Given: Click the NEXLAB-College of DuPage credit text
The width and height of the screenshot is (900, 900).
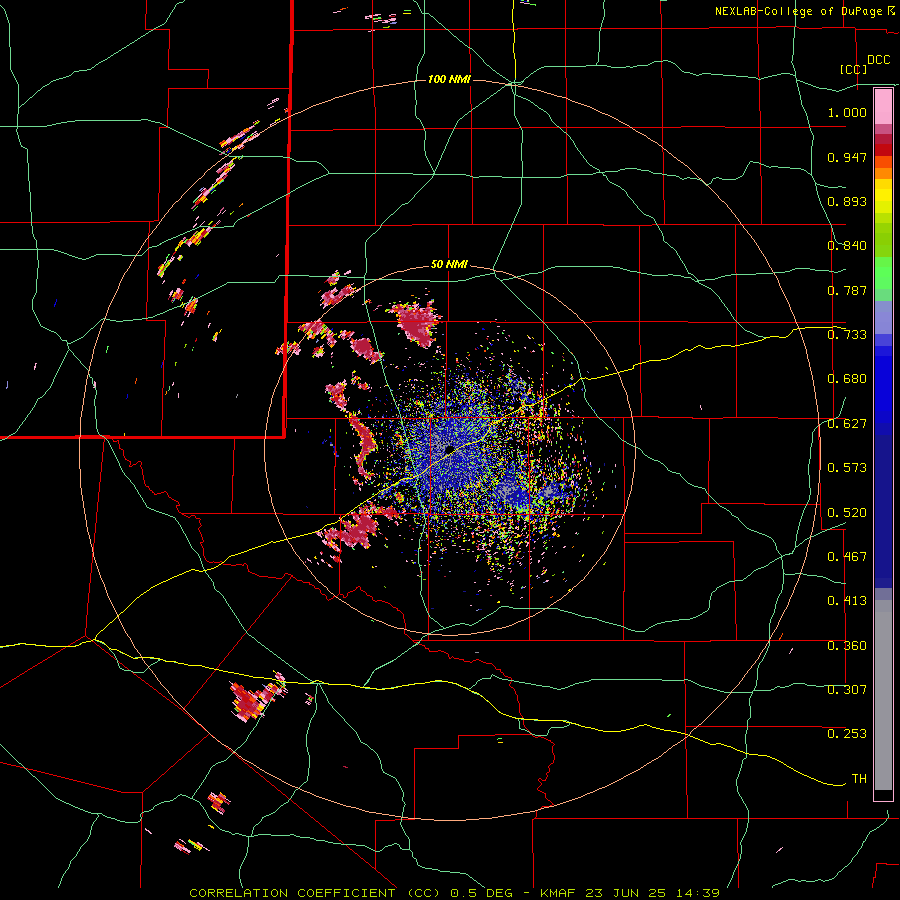Looking at the screenshot, I should pyautogui.click(x=798, y=11).
